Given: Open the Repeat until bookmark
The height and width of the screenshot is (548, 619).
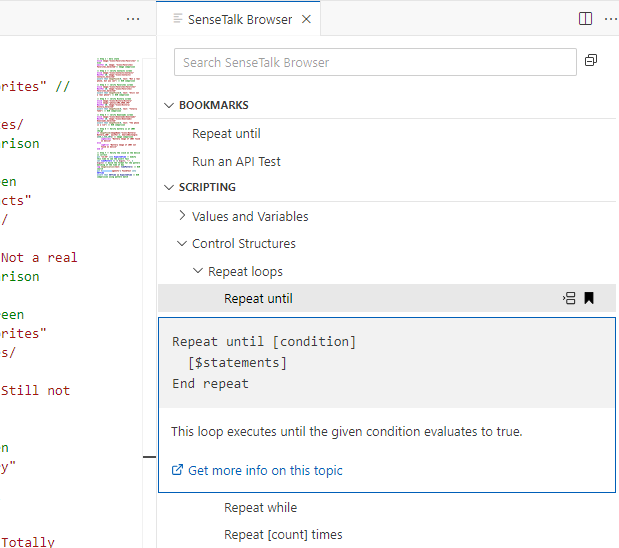Looking at the screenshot, I should pos(226,133).
